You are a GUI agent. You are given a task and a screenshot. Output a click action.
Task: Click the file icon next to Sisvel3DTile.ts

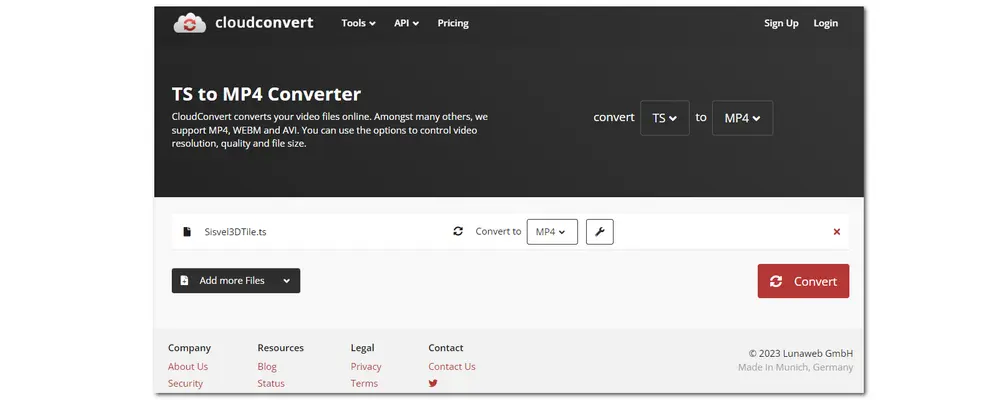point(187,232)
